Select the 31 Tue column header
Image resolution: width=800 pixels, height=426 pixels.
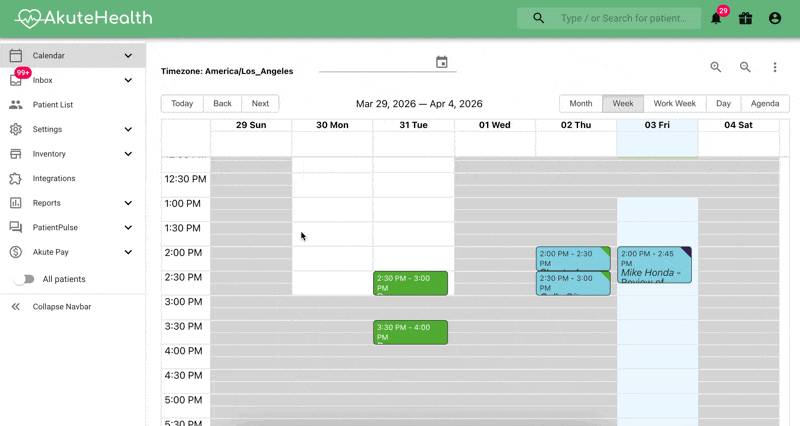click(x=413, y=125)
